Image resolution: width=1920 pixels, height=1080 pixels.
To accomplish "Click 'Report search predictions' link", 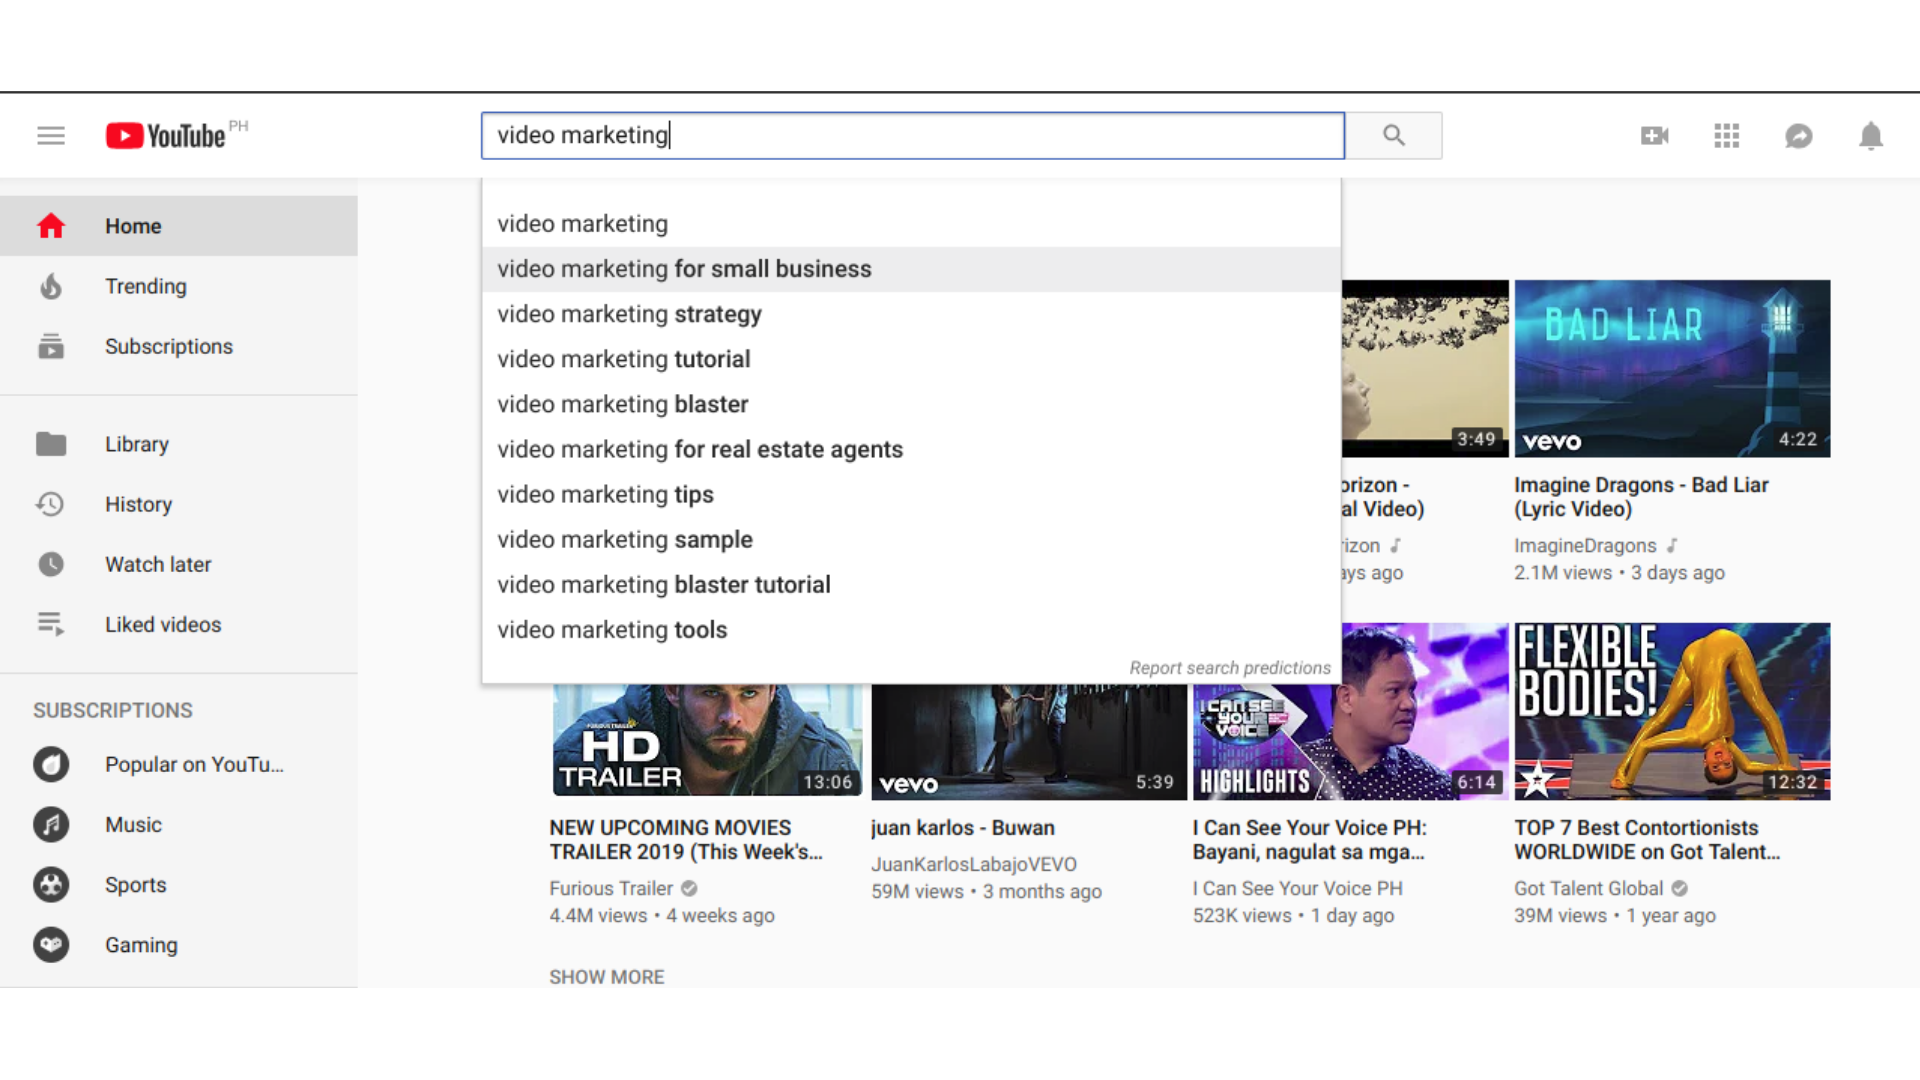I will (1229, 668).
